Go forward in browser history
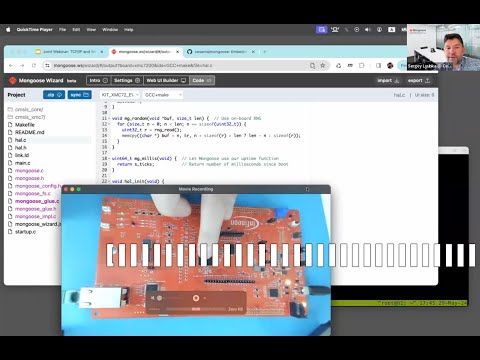This screenshot has width=480, height=360. click(22, 65)
